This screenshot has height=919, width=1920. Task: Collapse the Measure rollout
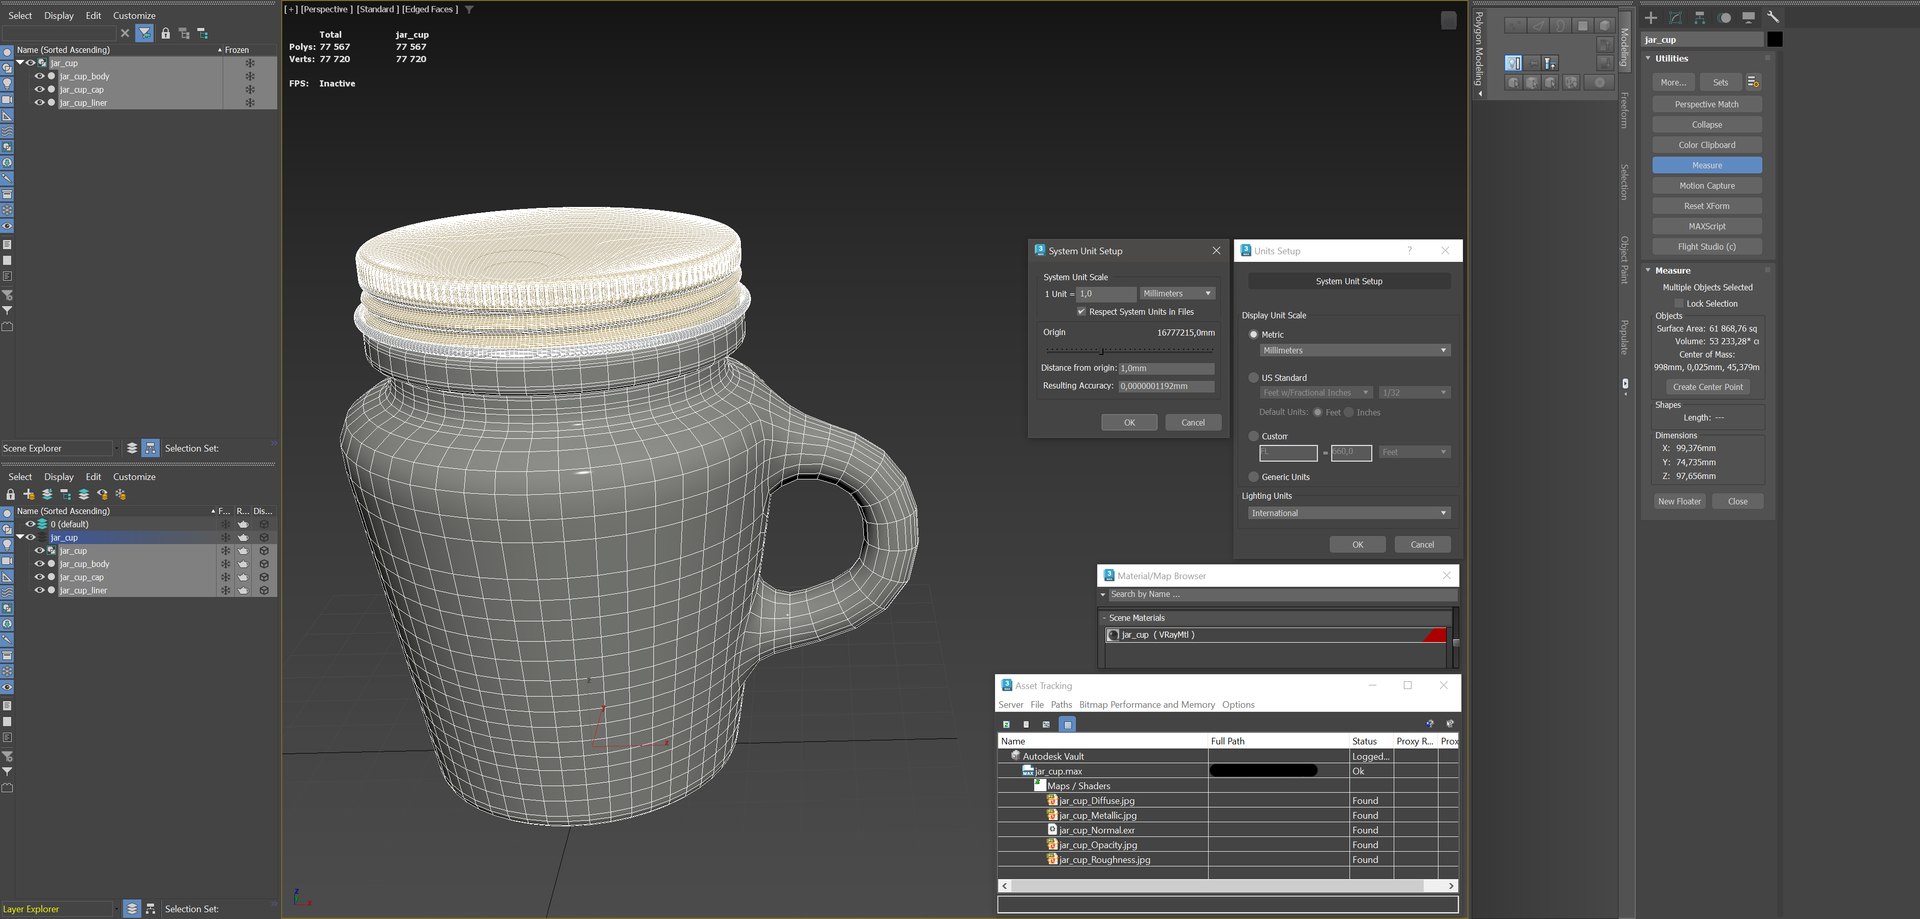[1648, 270]
